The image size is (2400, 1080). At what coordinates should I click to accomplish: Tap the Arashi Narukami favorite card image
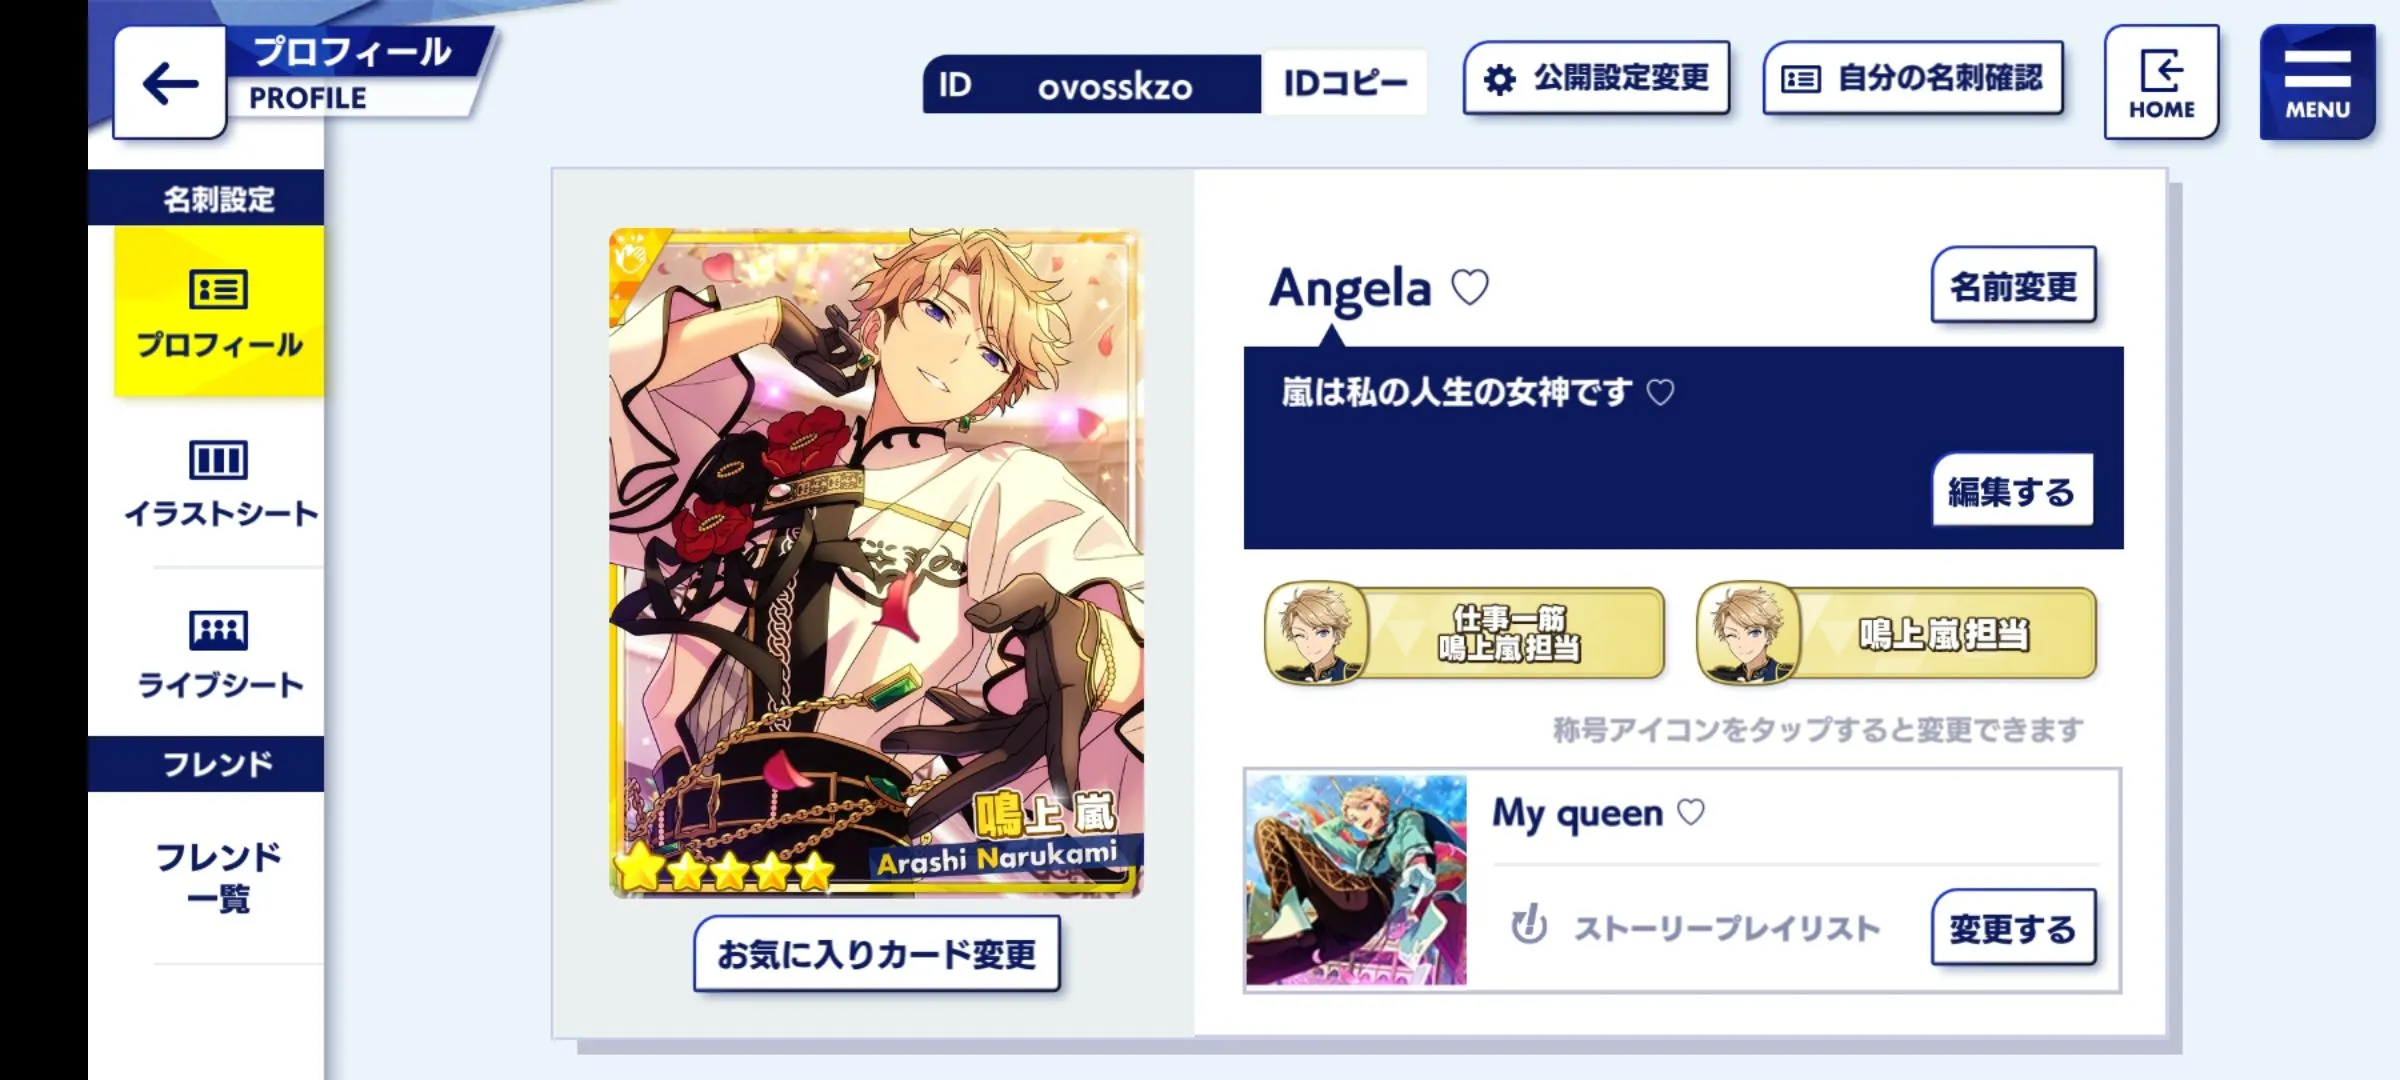(876, 563)
